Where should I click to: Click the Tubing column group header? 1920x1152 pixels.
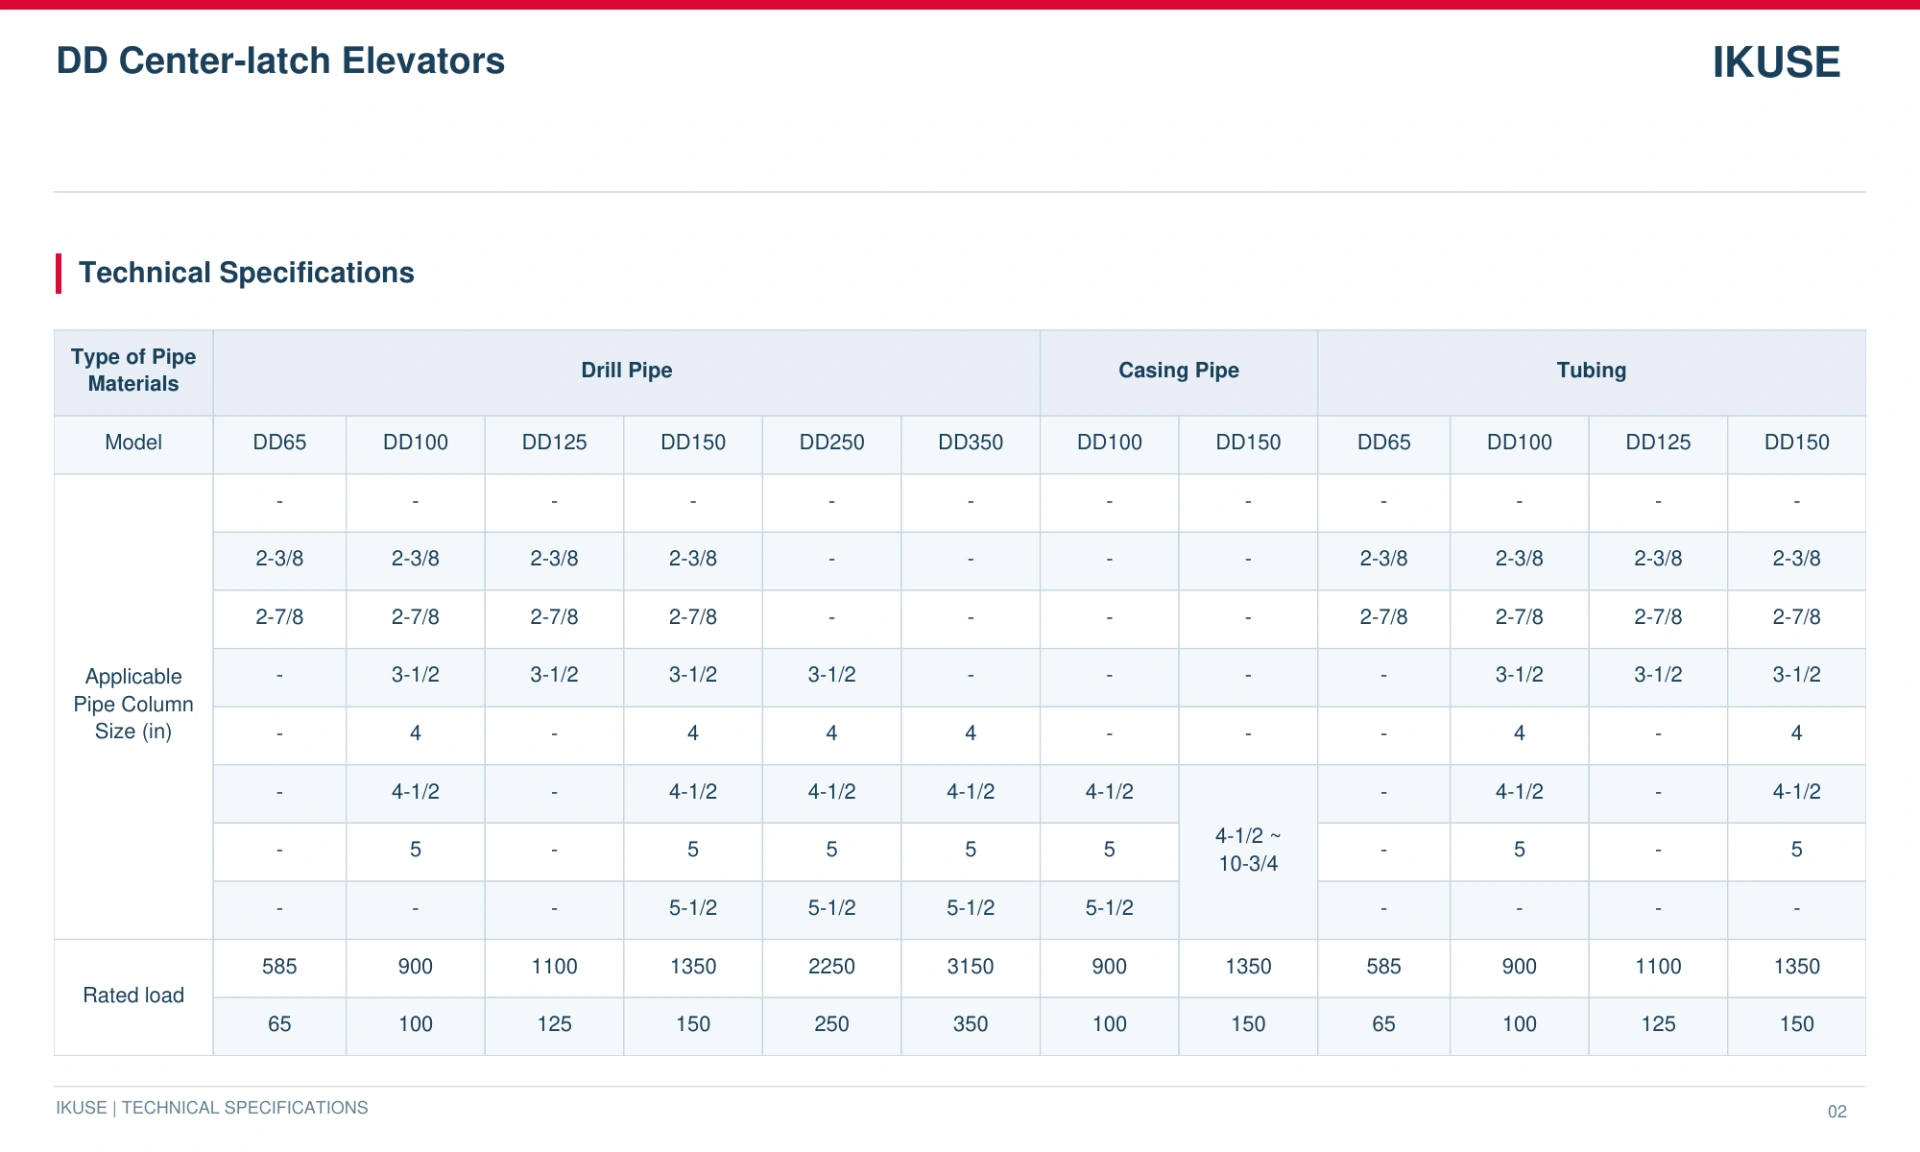point(1591,371)
